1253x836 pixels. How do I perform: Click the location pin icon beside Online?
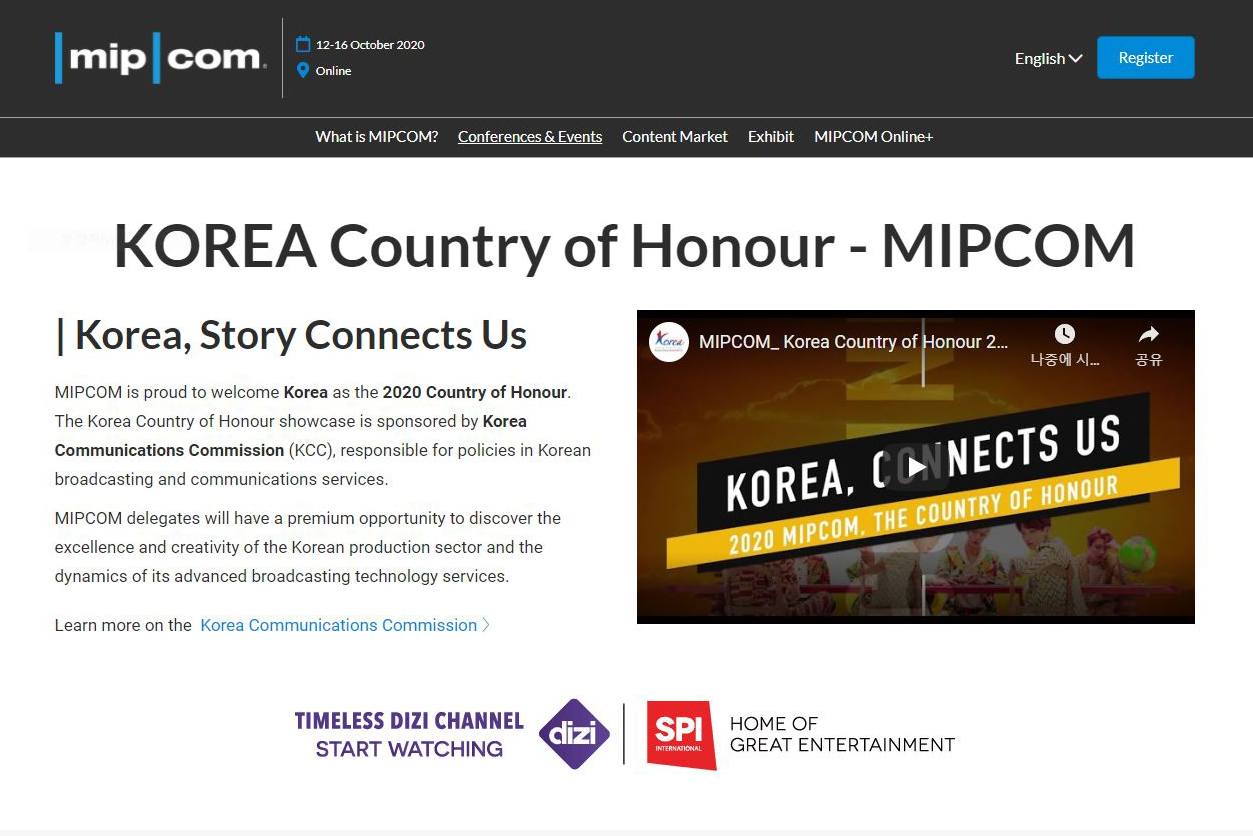(303, 70)
